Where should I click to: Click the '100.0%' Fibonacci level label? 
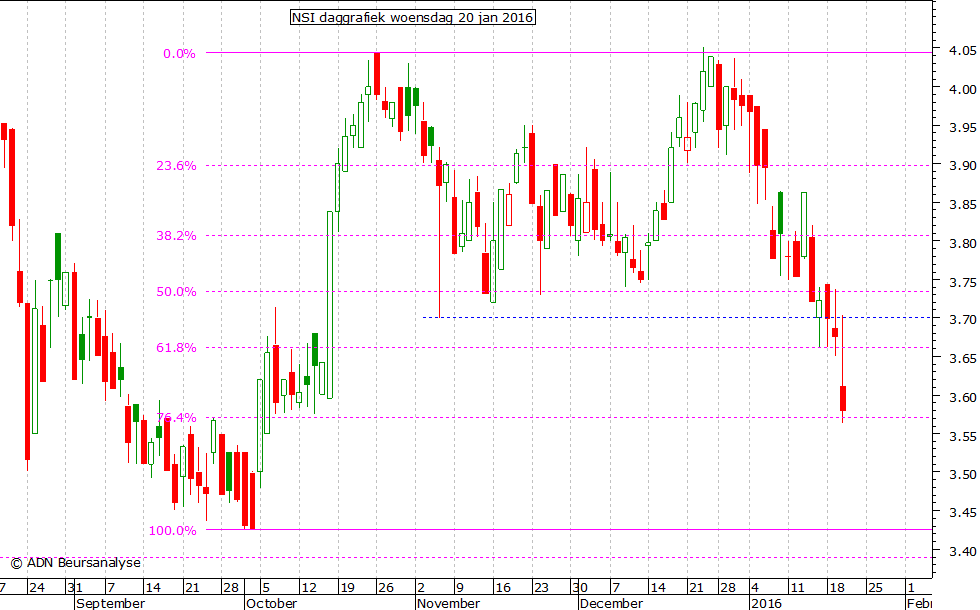pos(172,531)
